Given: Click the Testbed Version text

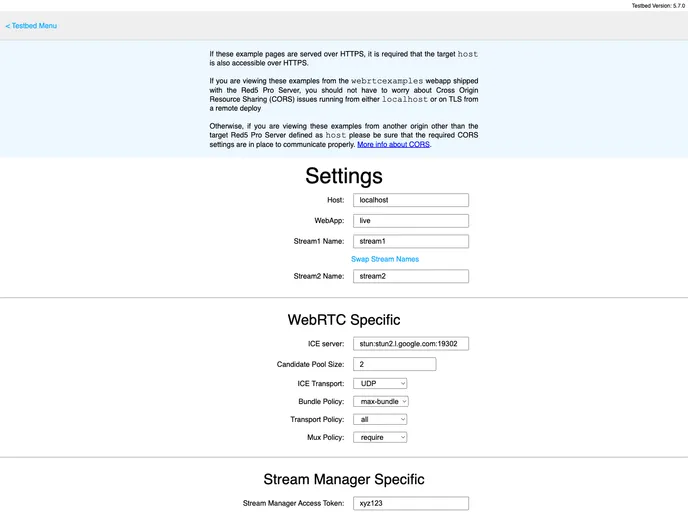Looking at the screenshot, I should pos(657,5).
